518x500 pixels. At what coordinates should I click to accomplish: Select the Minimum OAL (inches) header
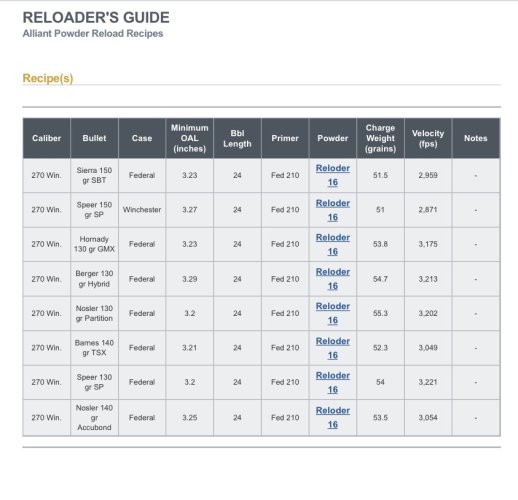tap(190, 138)
